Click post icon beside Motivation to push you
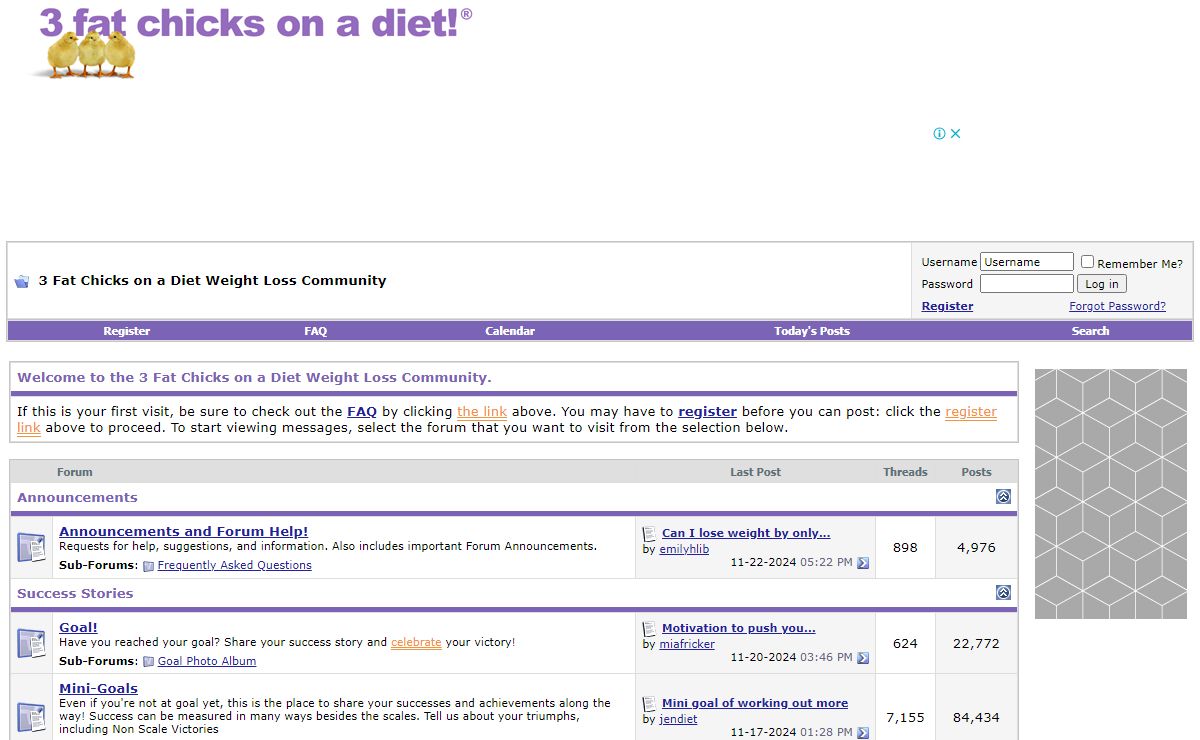The image size is (1200, 740). [650, 629]
